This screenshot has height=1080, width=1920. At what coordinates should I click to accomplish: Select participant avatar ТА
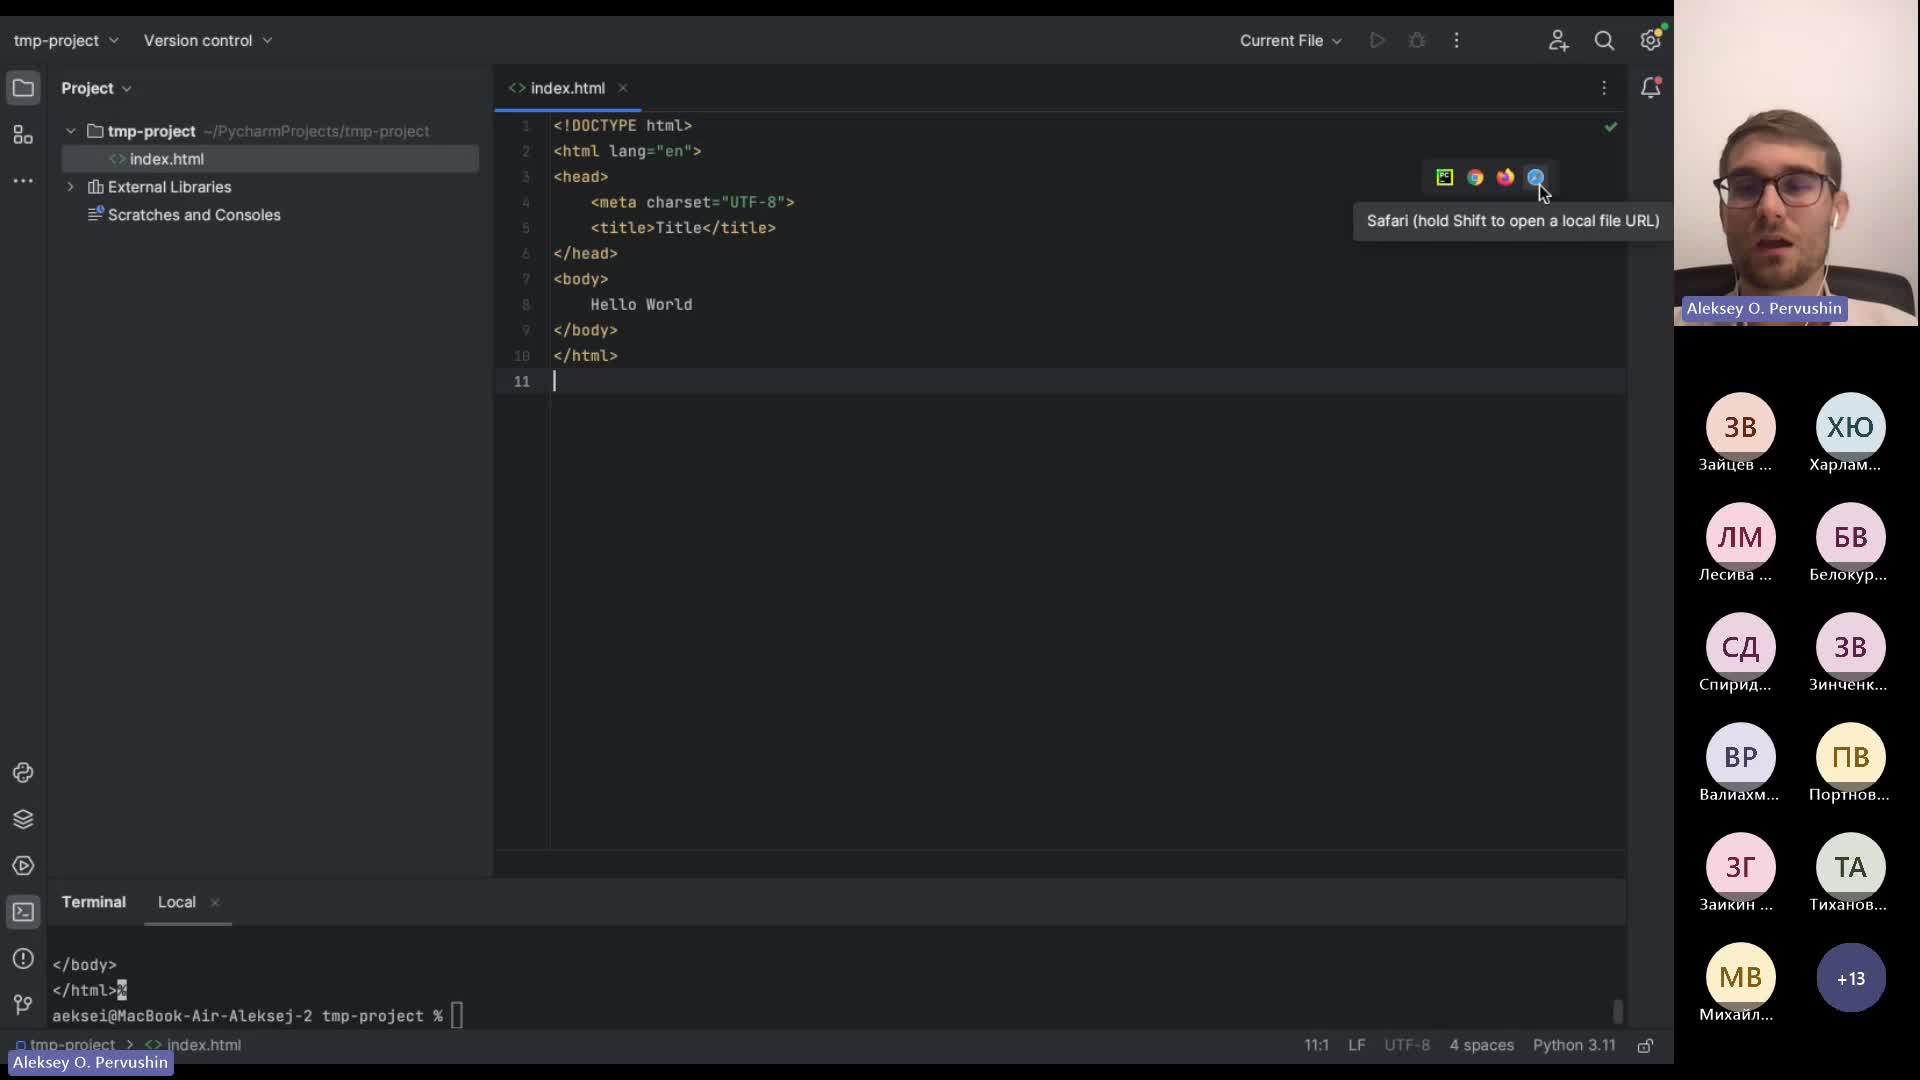pyautogui.click(x=1850, y=867)
